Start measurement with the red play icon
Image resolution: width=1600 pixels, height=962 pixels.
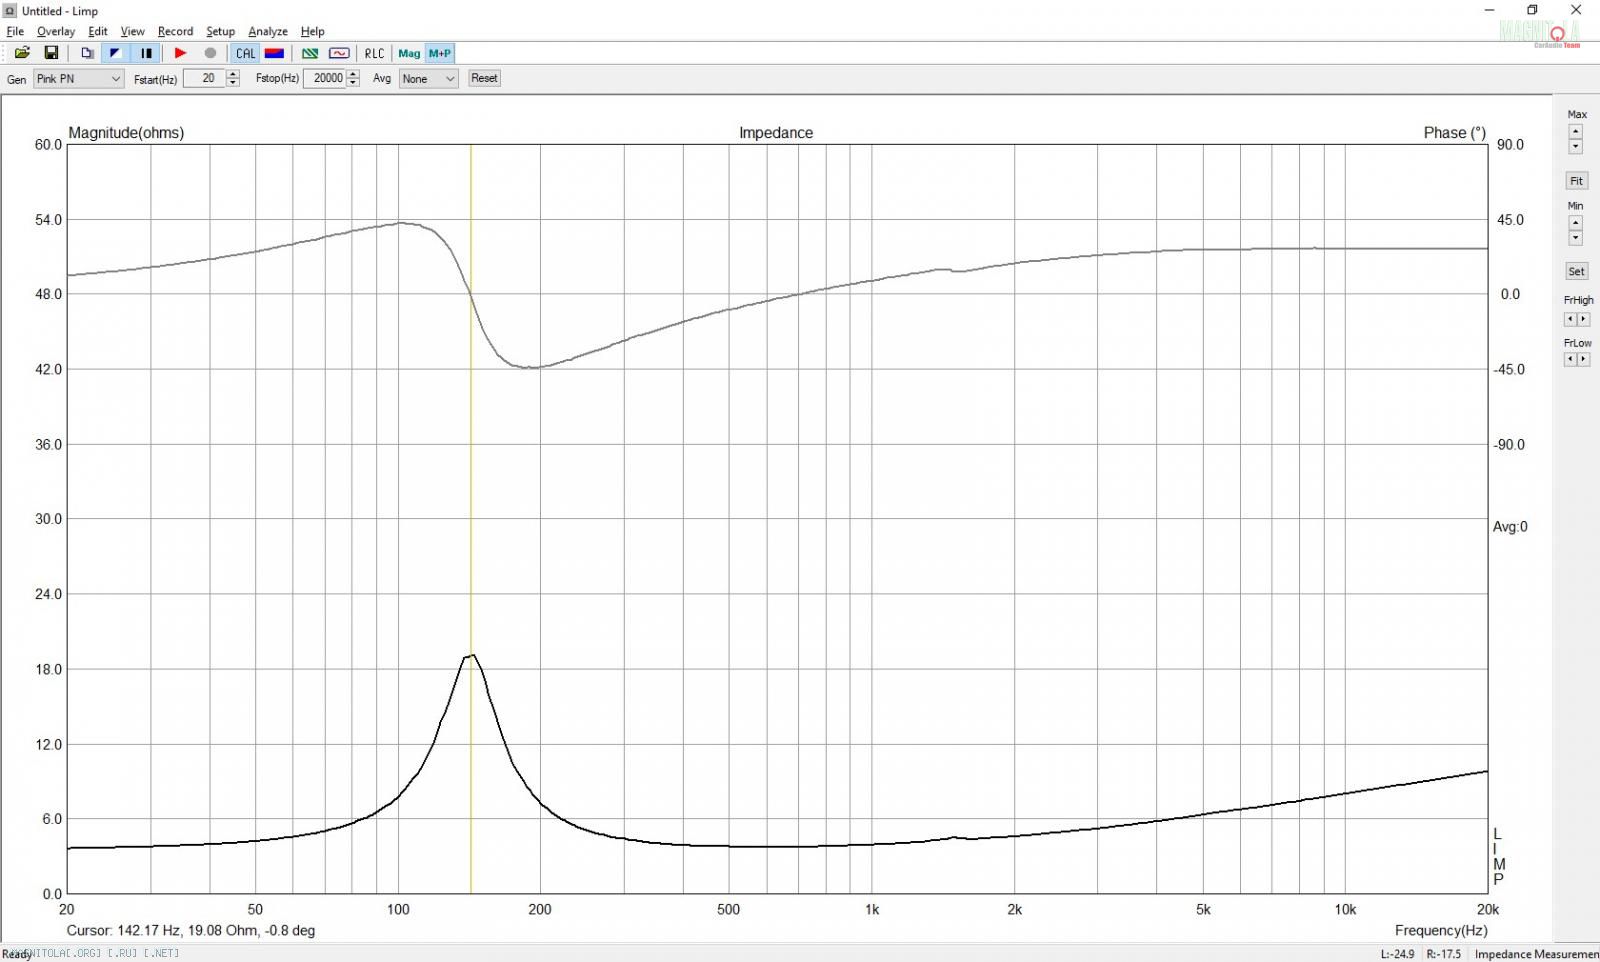pos(180,53)
